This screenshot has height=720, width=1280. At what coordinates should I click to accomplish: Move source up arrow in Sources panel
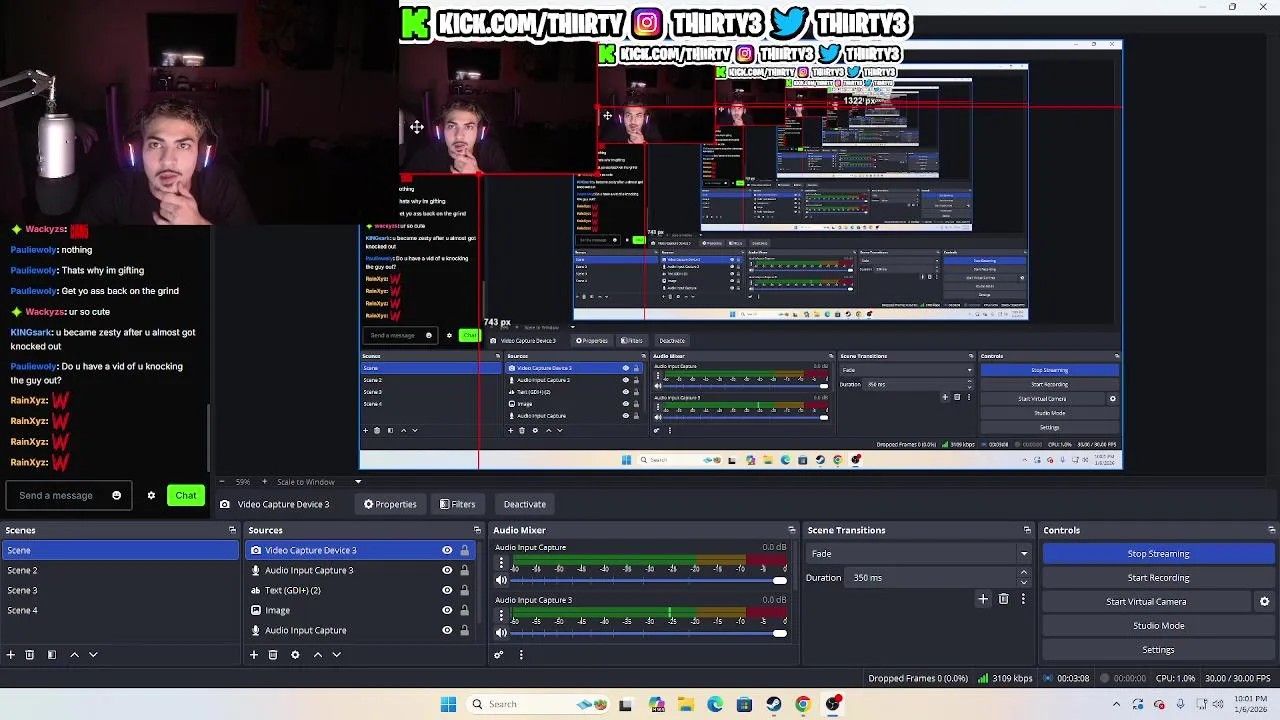tap(318, 654)
